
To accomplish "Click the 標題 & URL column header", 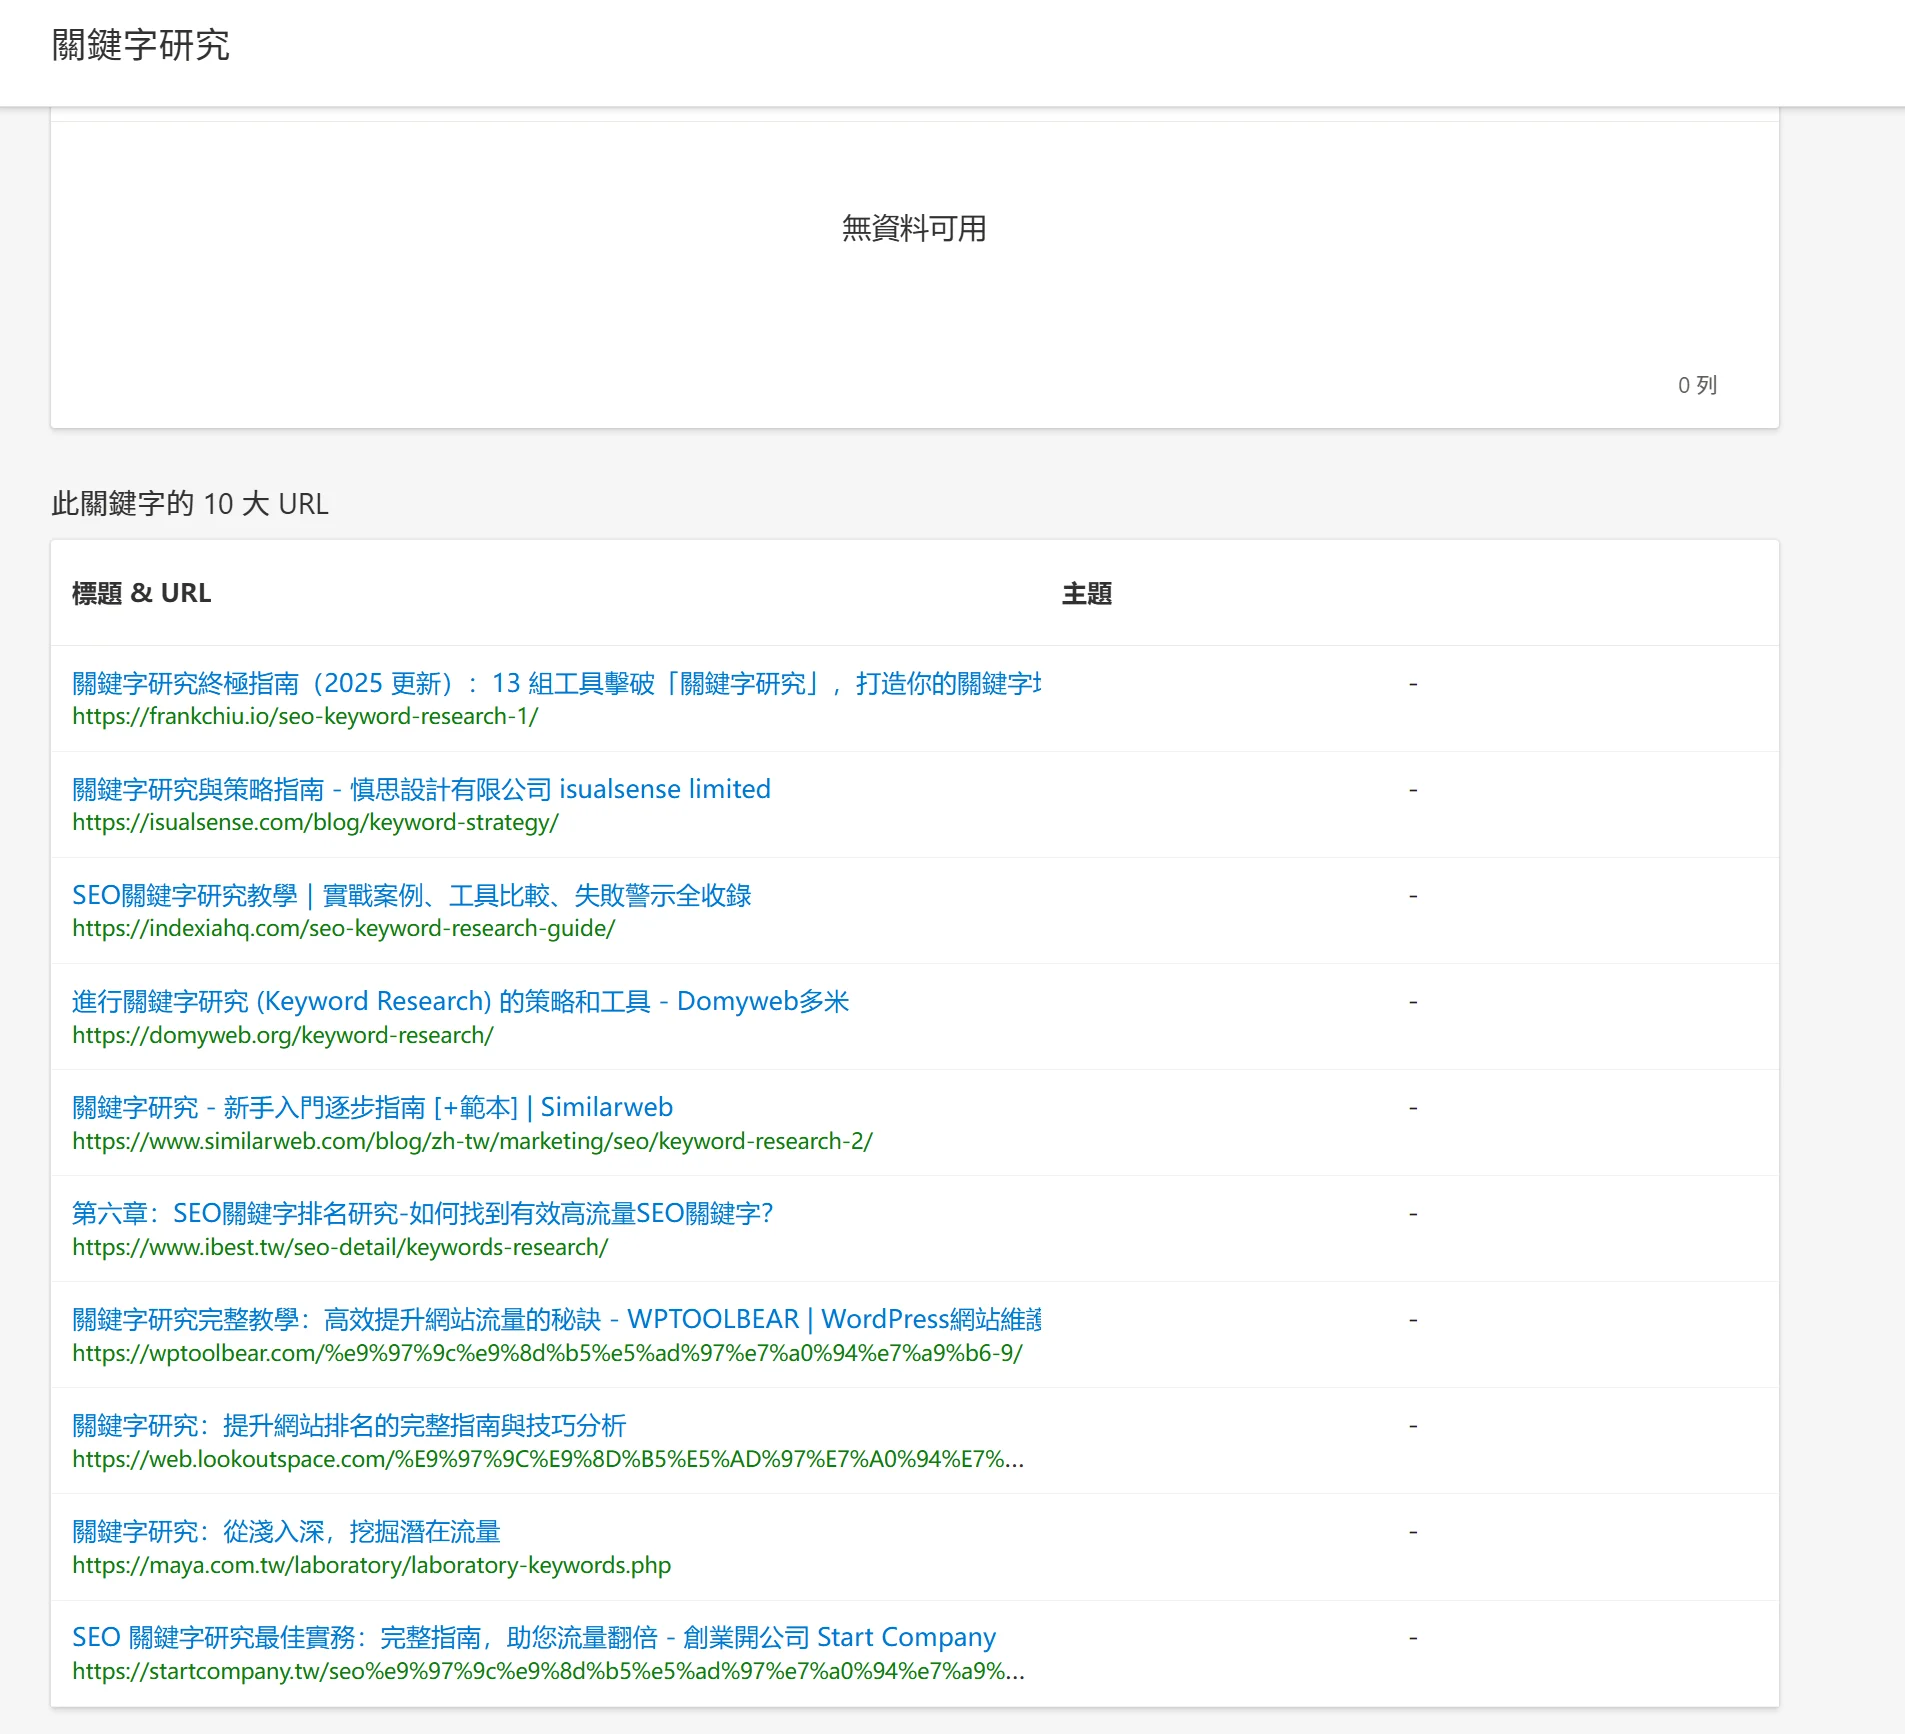I will (141, 592).
